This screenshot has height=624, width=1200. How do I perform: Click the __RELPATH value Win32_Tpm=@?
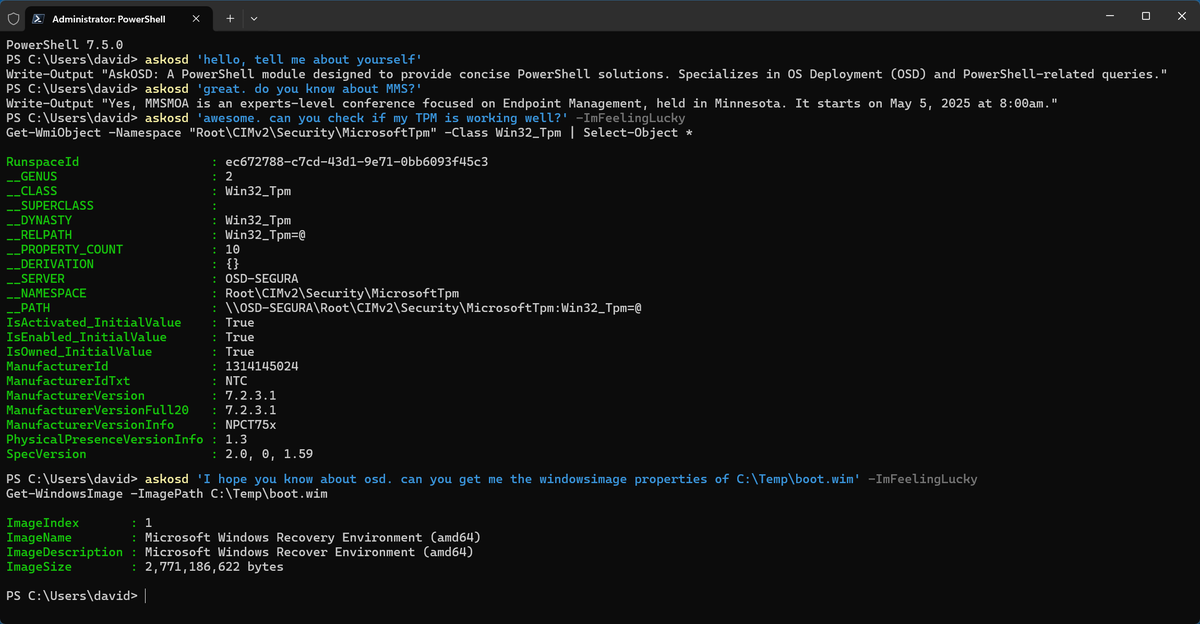(x=265, y=235)
